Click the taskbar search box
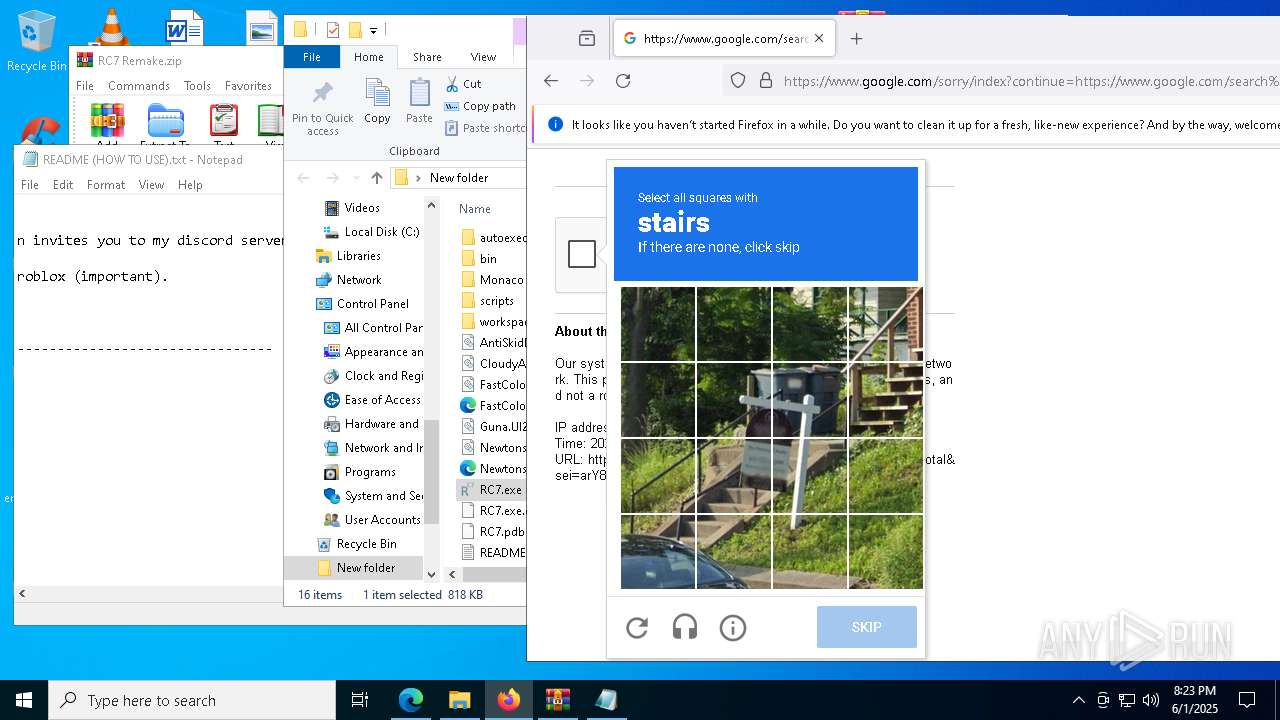Image resolution: width=1280 pixels, height=720 pixels. coord(192,700)
